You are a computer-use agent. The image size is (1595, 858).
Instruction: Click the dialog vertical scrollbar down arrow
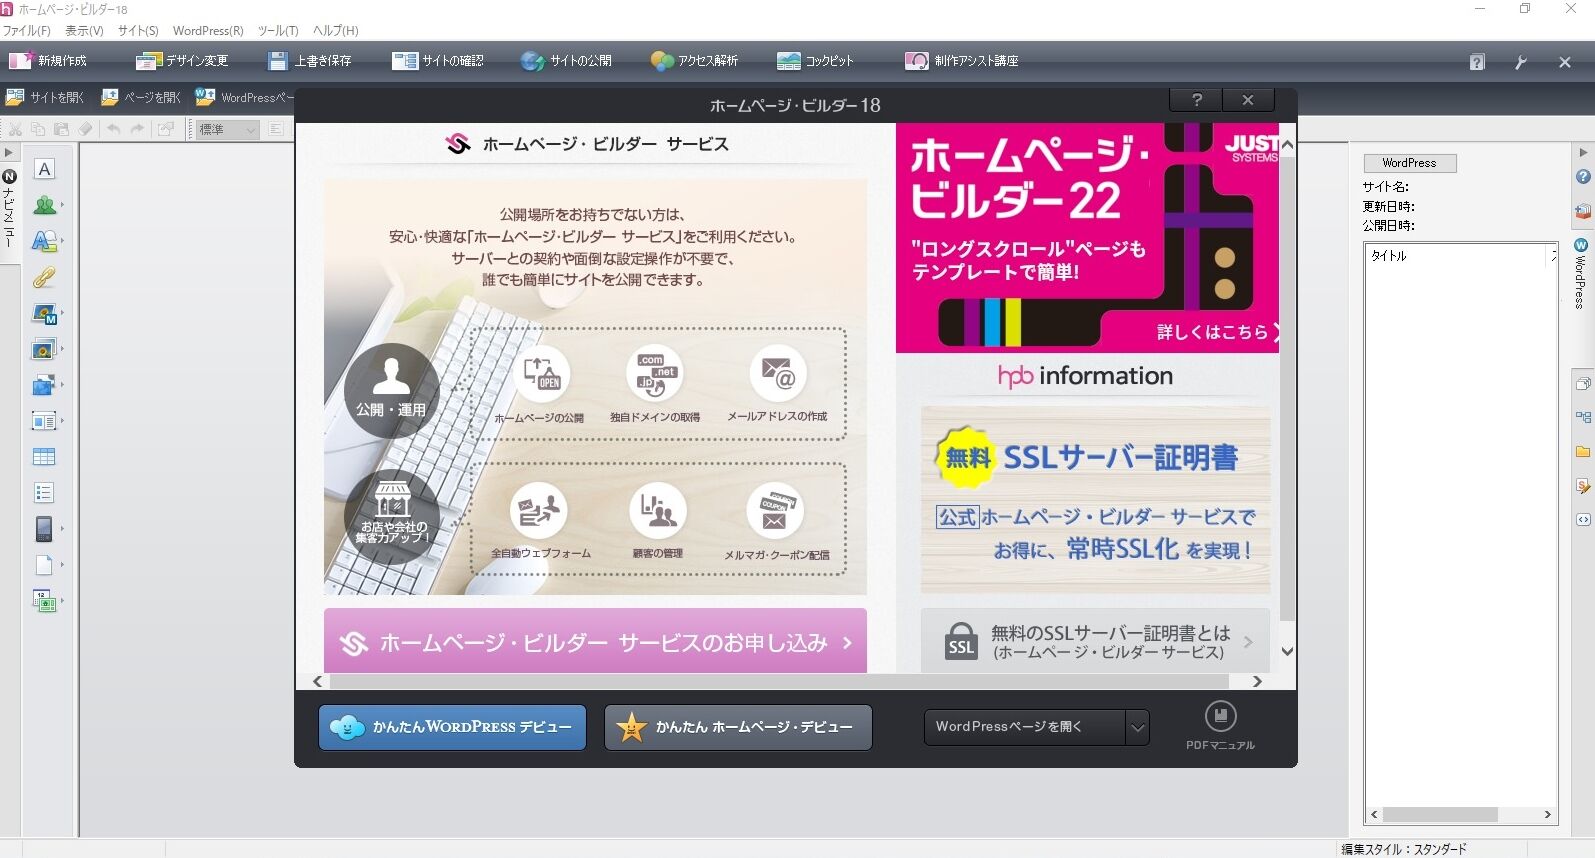click(1287, 651)
